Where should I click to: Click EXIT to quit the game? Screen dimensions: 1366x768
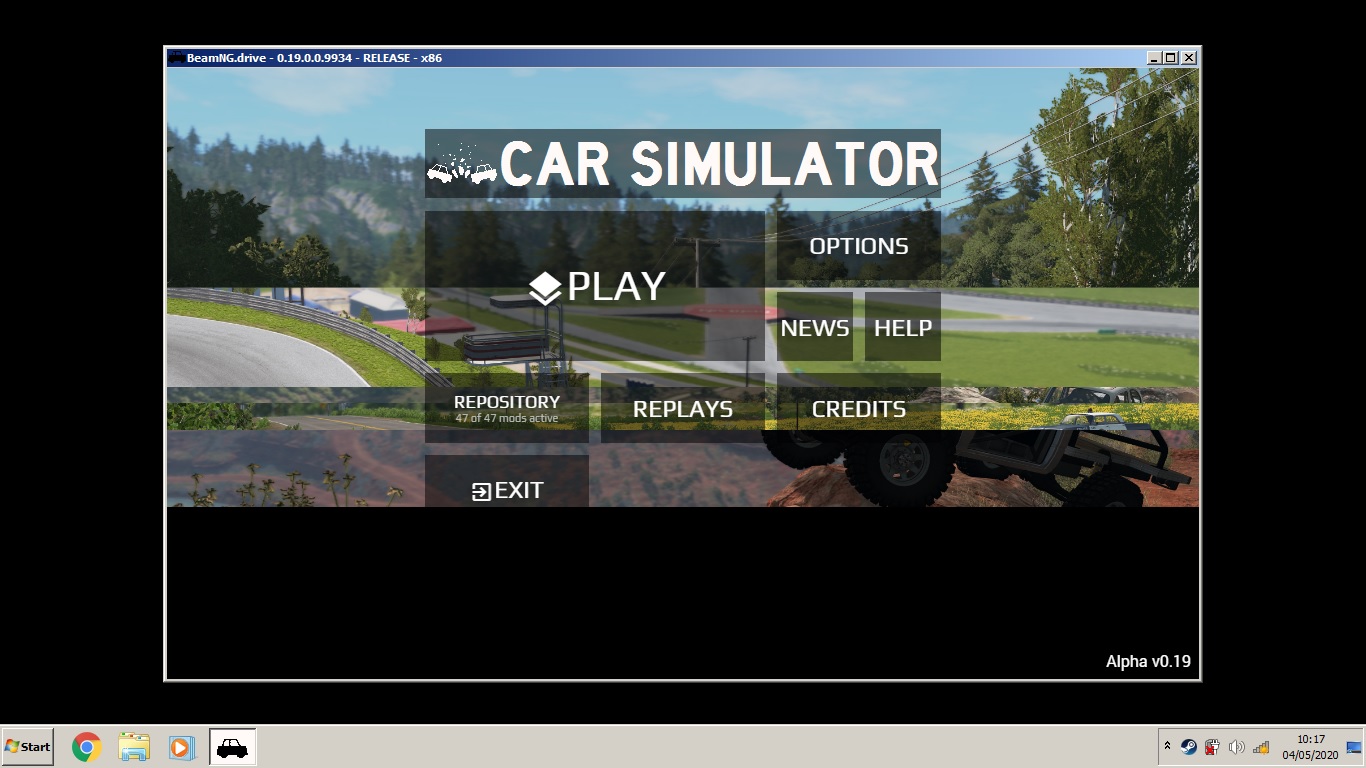507,481
